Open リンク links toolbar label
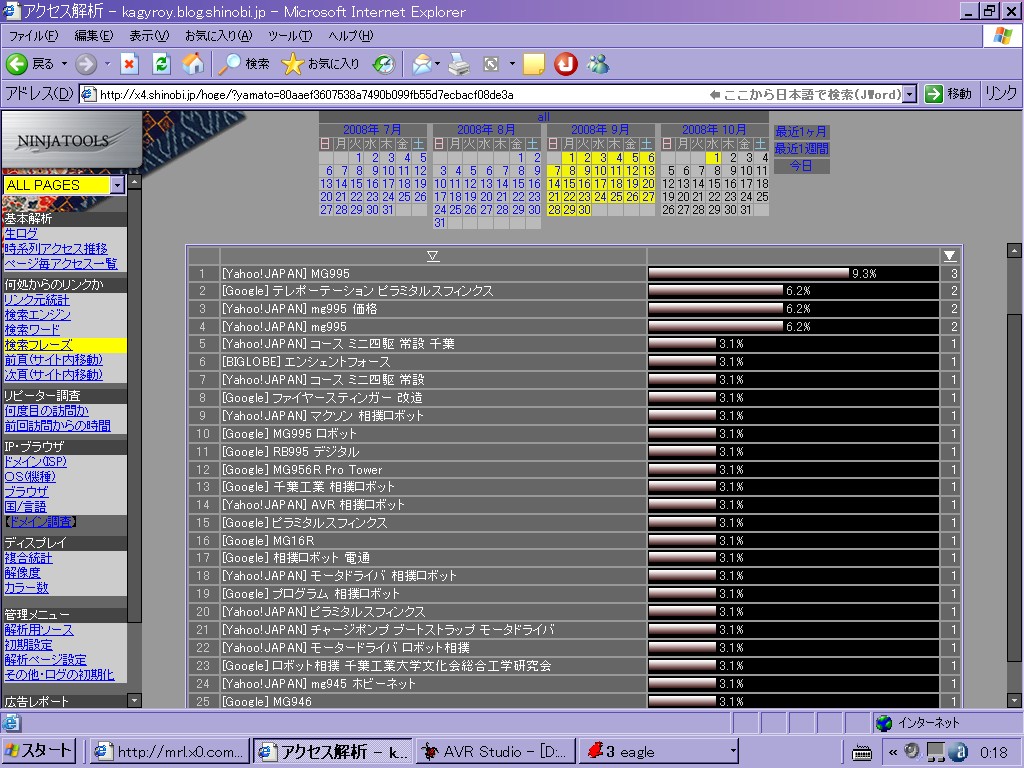The height and width of the screenshot is (768, 1024). 1000,94
